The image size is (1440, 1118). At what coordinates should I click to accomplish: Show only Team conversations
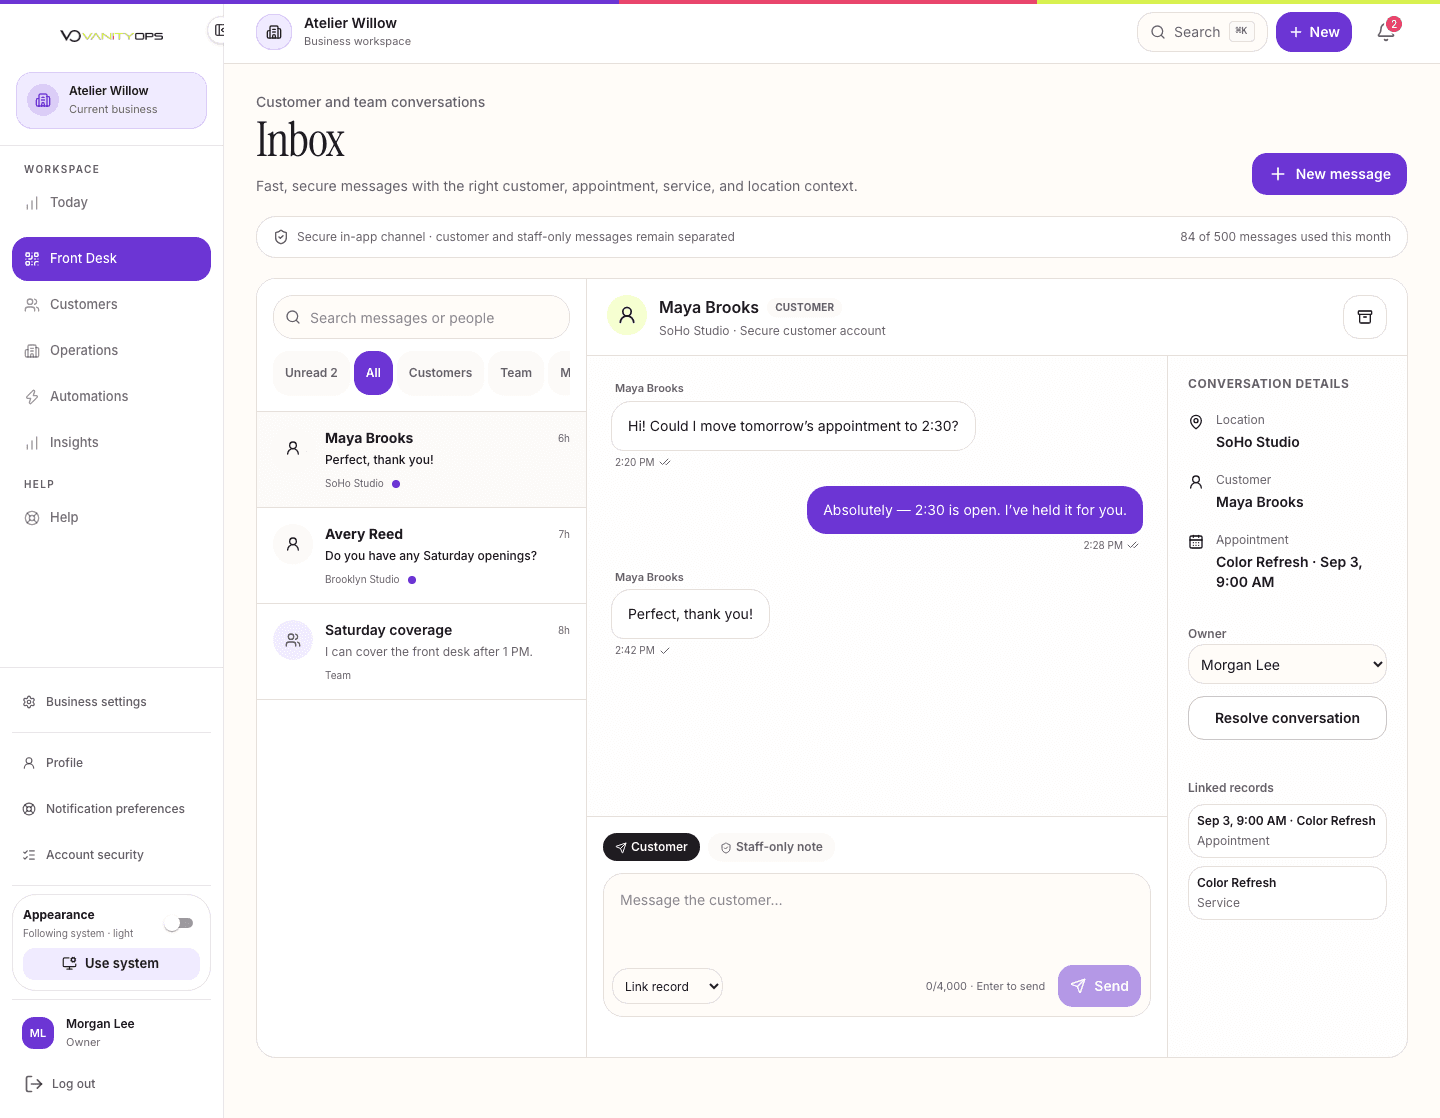(x=516, y=373)
